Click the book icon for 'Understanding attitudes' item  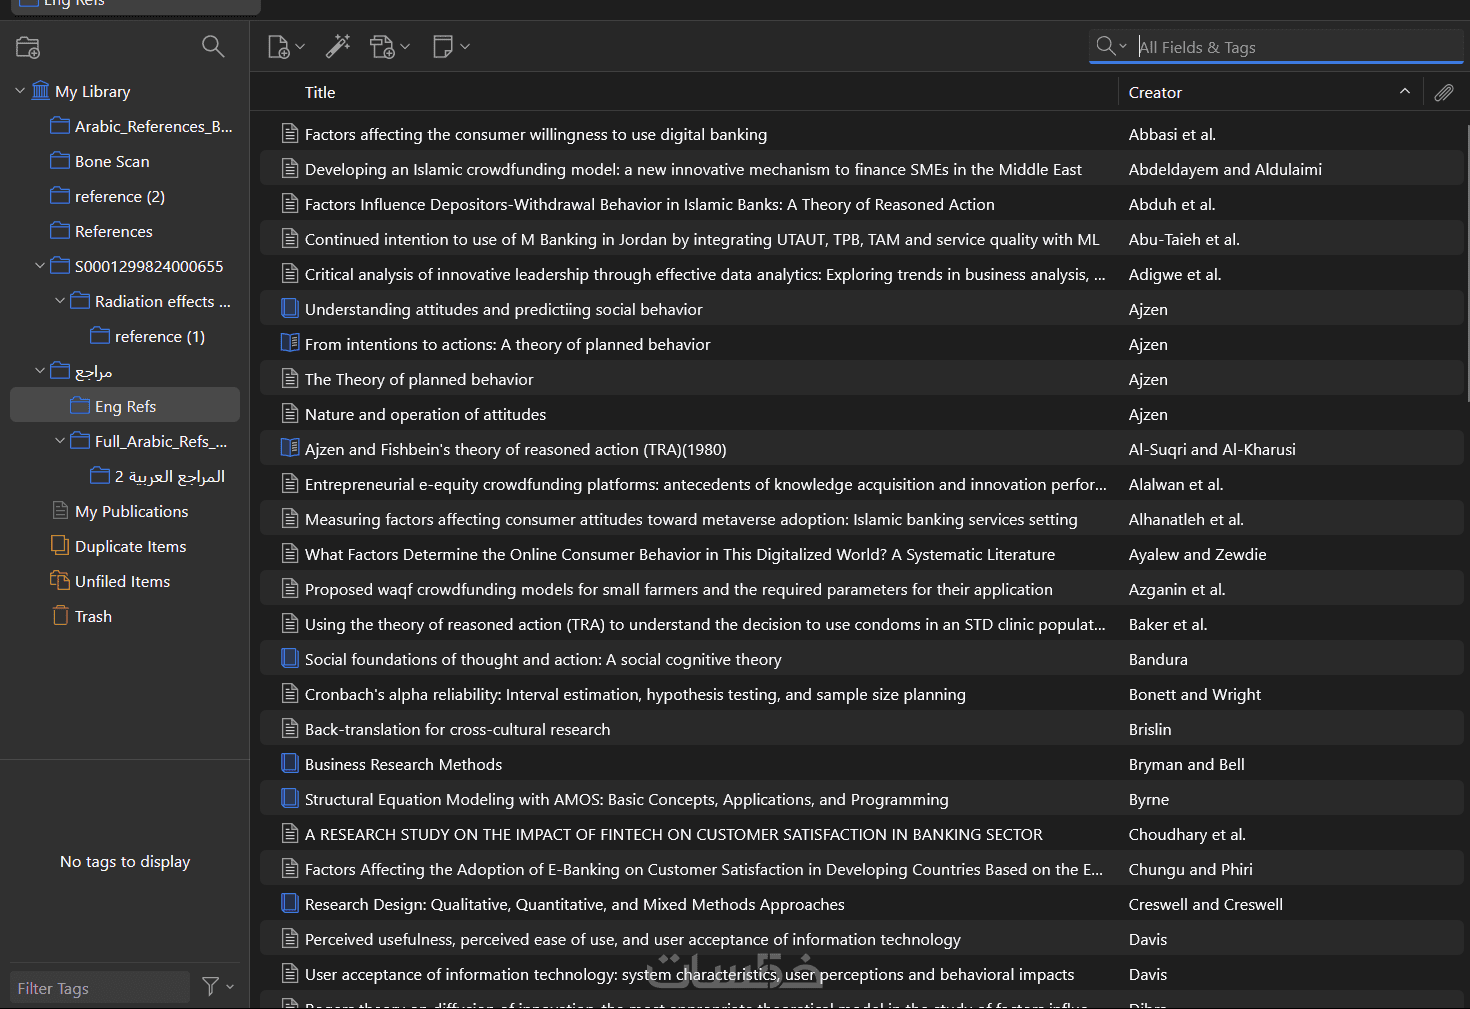pyautogui.click(x=290, y=309)
